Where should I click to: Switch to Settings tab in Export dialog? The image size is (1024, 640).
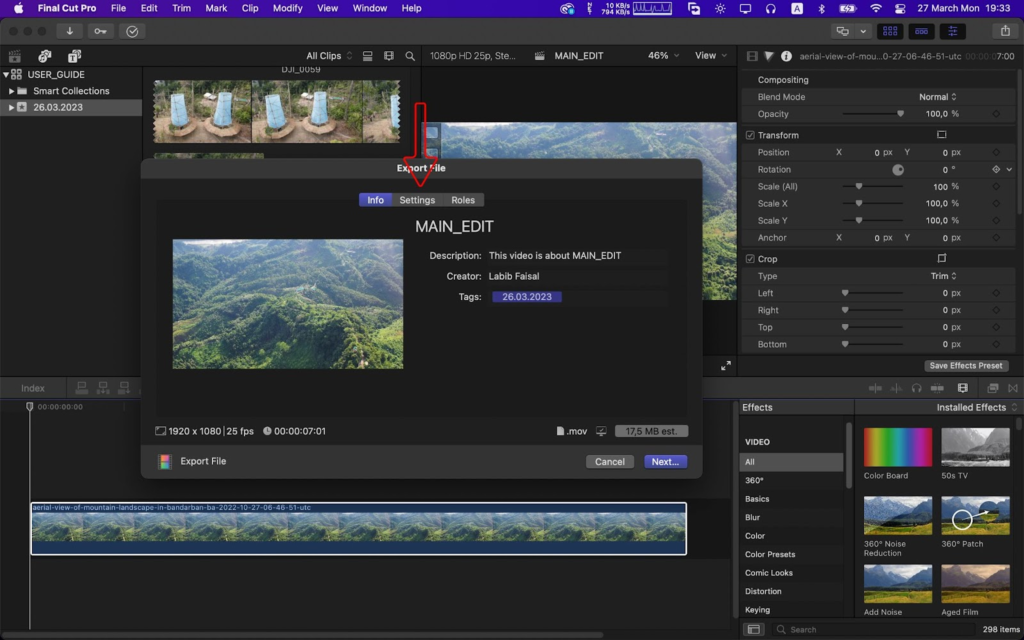(417, 200)
